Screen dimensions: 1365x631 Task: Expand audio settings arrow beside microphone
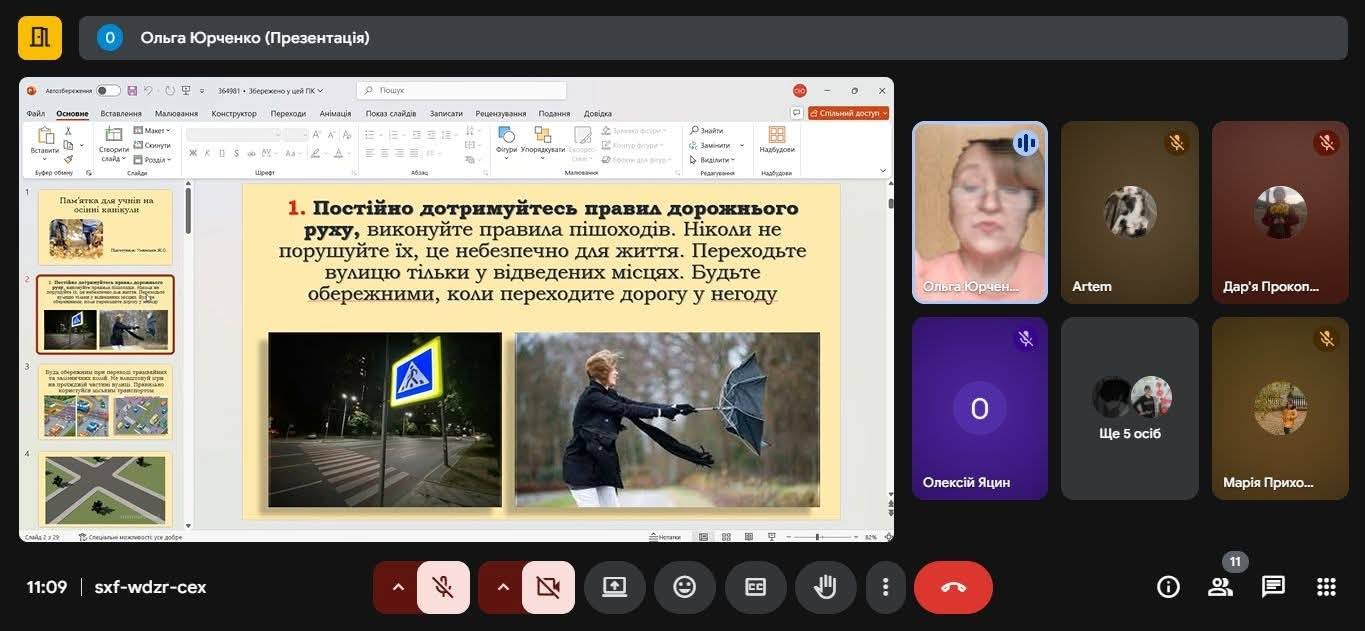[398, 587]
